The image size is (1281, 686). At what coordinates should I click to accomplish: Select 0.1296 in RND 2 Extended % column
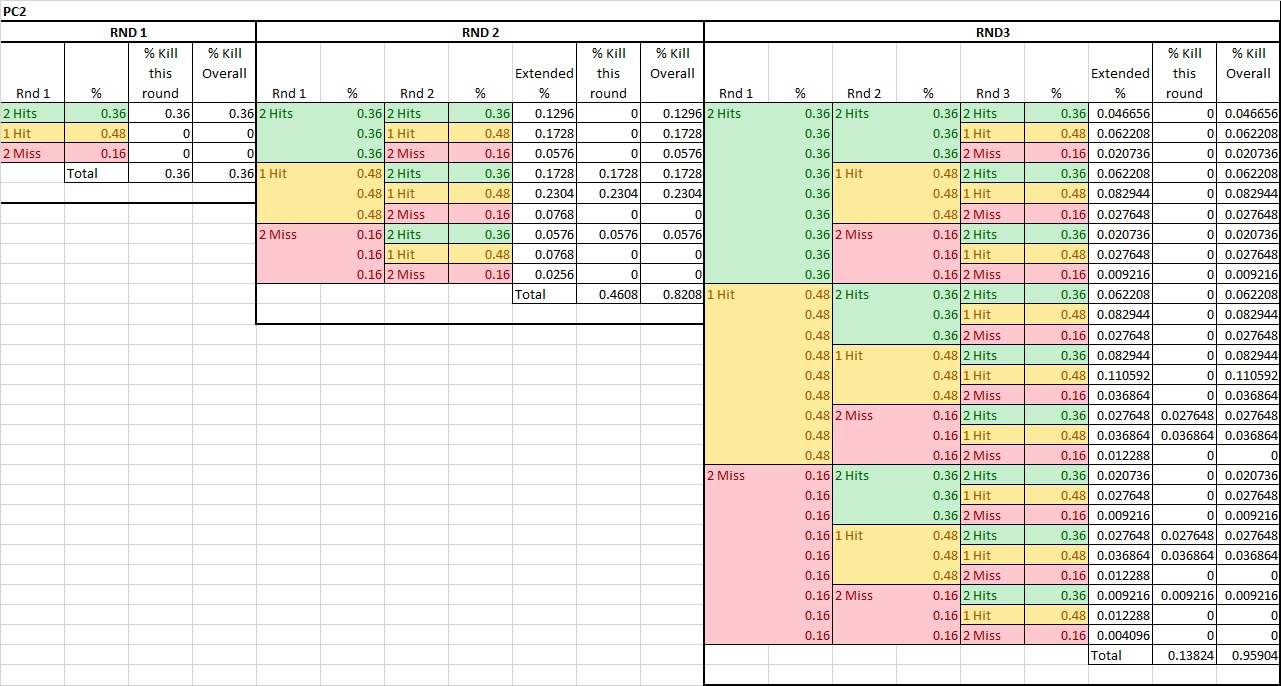[544, 114]
